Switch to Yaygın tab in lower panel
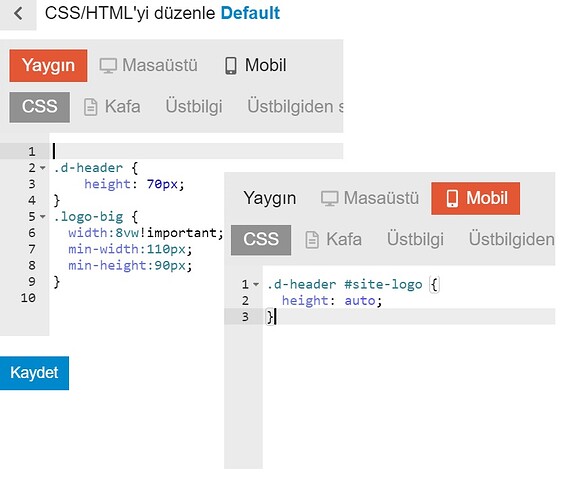Viewport: 577px width, 500px height. click(270, 198)
